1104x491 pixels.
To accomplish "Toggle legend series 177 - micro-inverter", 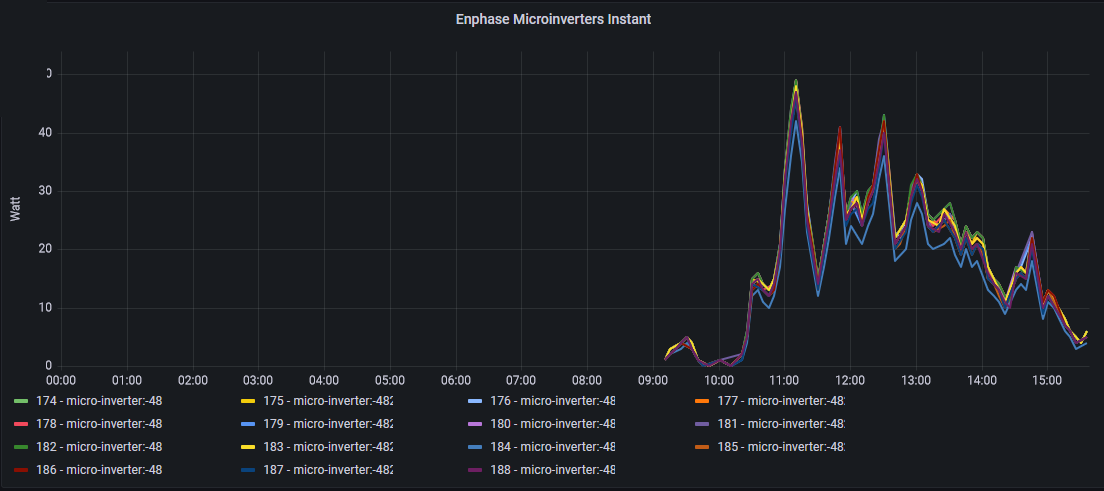I will click(x=780, y=402).
